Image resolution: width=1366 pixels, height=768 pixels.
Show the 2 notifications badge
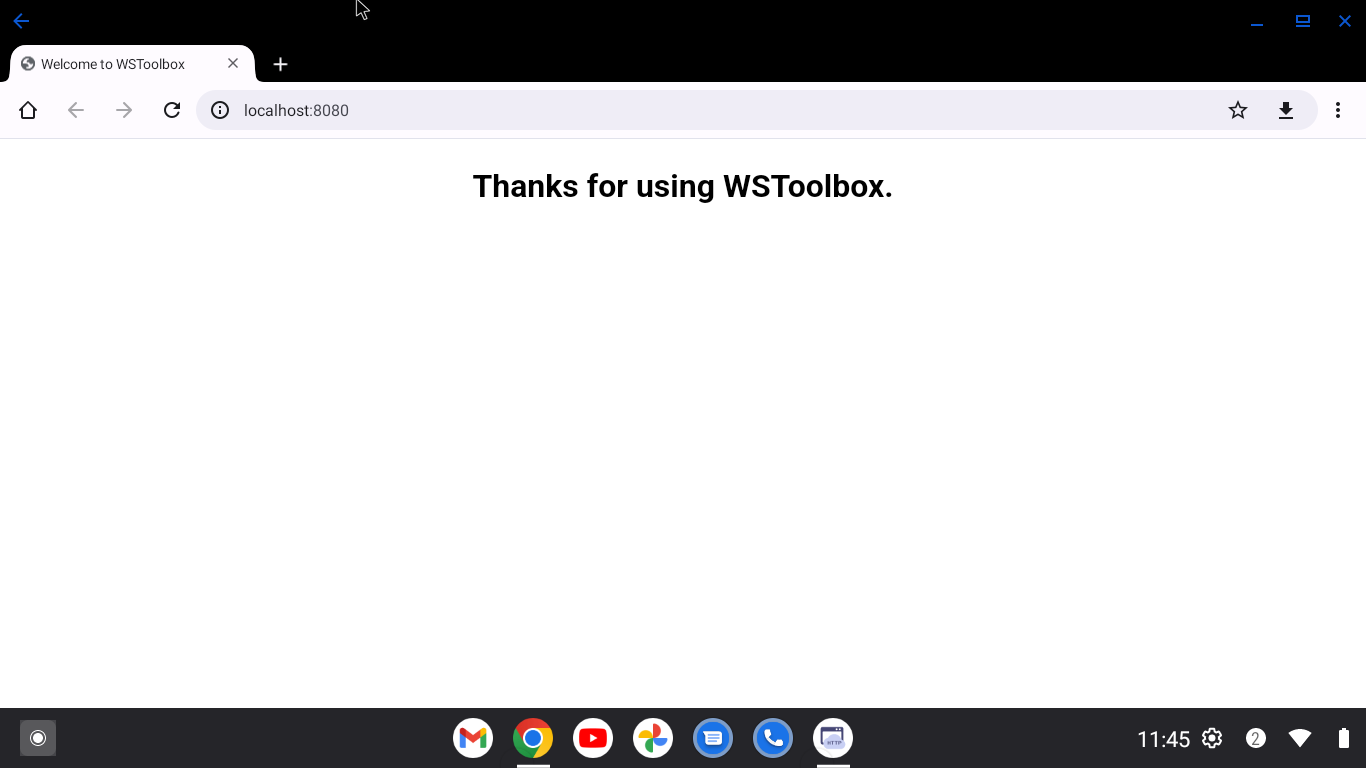[1256, 738]
